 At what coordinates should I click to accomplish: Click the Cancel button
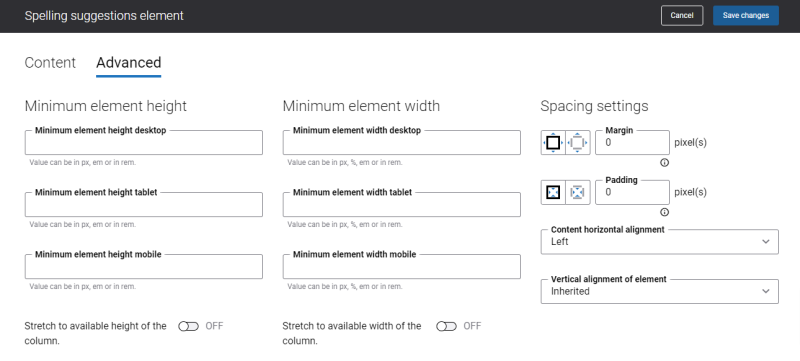682,15
